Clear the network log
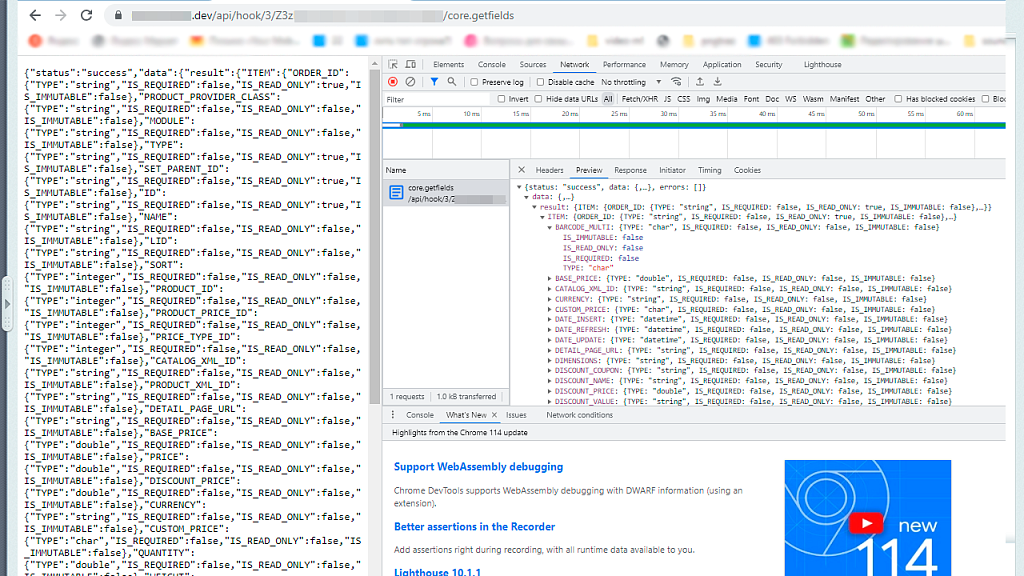This screenshot has height=576, width=1024. 410,82
